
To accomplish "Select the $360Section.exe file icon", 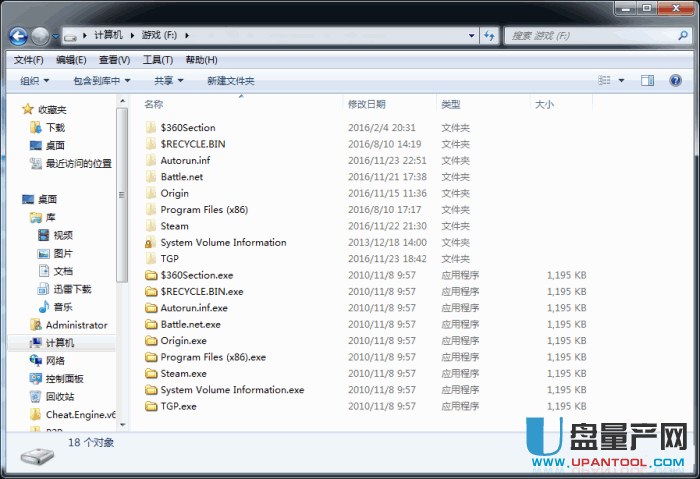I will (151, 275).
